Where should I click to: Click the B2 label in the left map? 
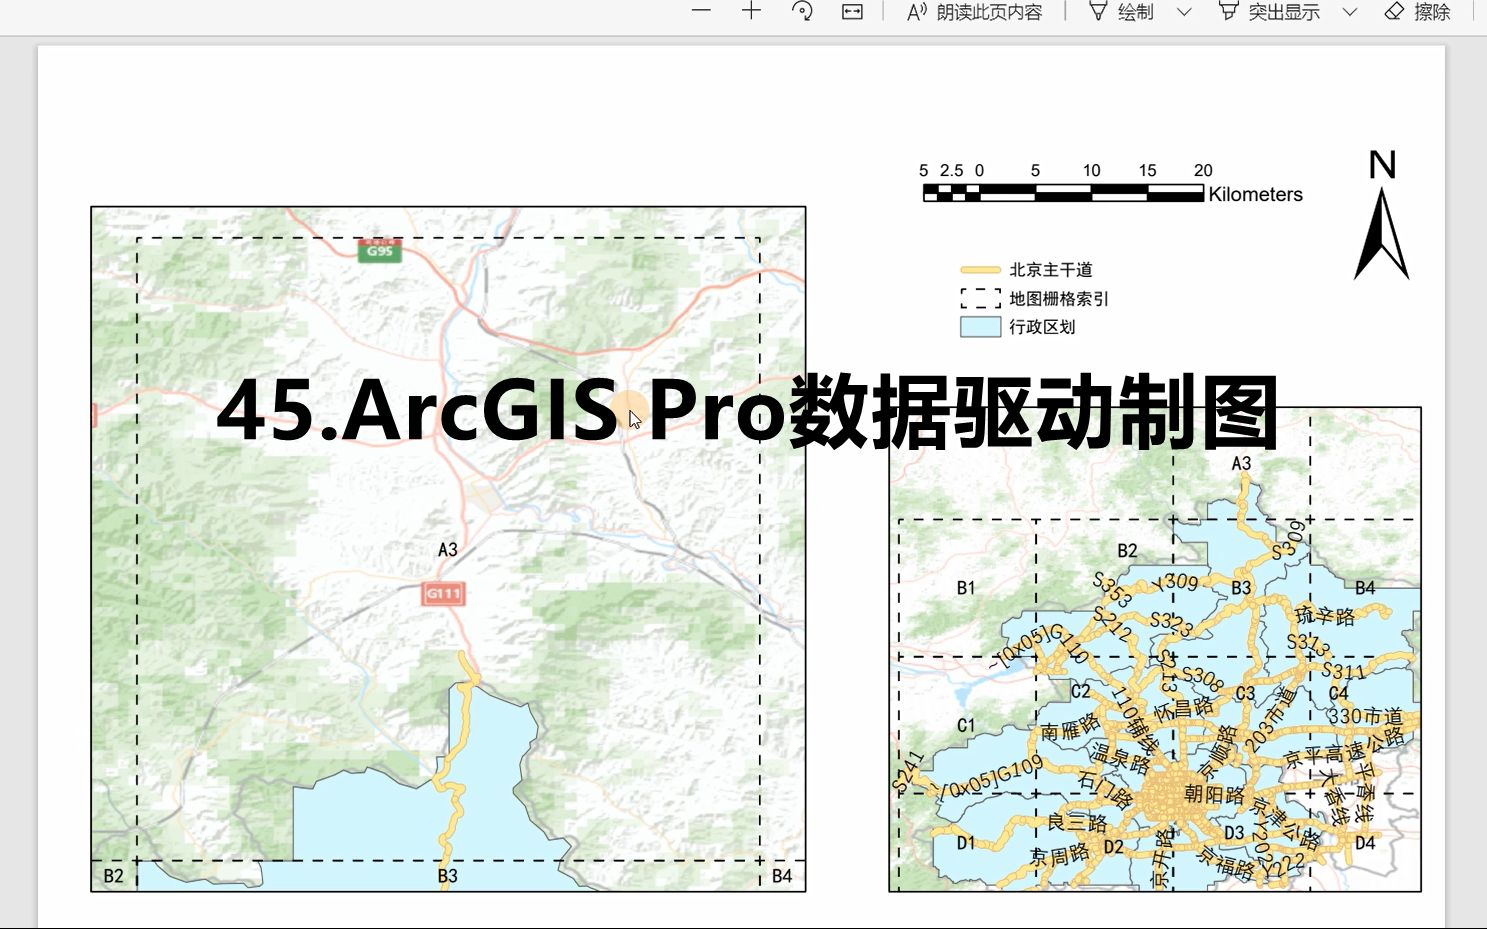click(x=114, y=876)
